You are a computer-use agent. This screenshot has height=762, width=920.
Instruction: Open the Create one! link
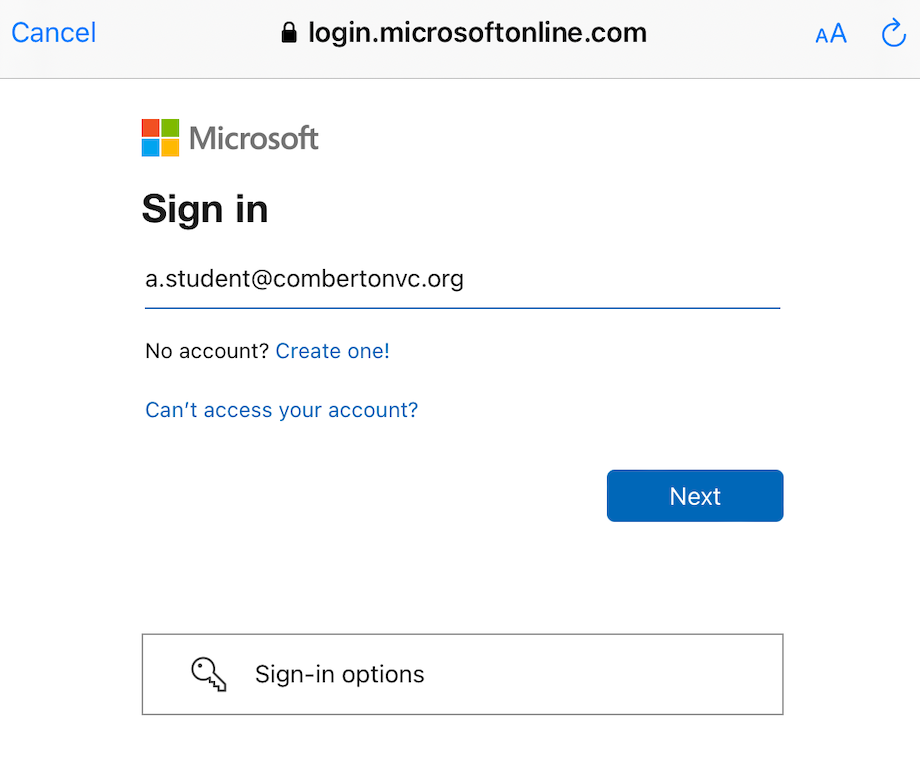pyautogui.click(x=332, y=351)
